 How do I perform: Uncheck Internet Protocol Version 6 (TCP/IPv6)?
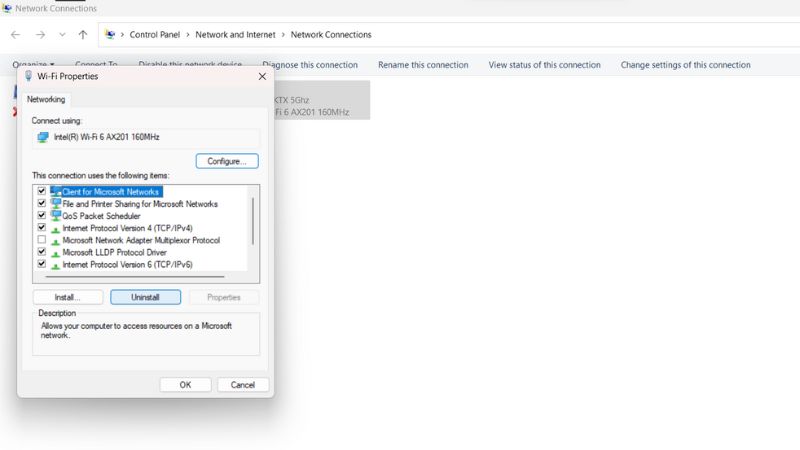41,264
